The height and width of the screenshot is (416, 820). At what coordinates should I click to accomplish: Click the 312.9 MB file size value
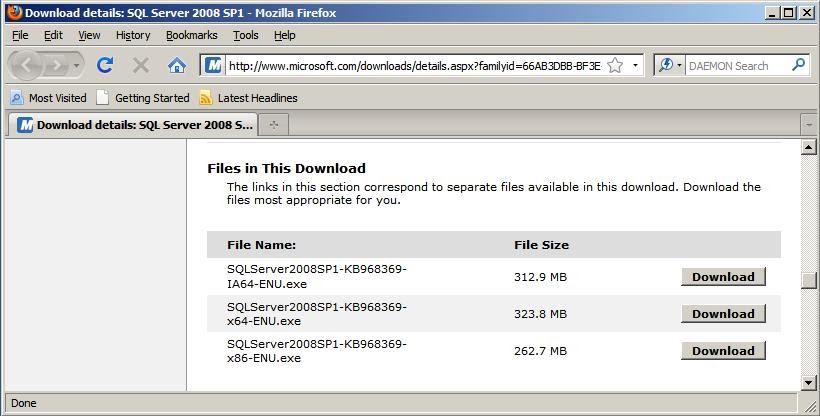click(540, 277)
